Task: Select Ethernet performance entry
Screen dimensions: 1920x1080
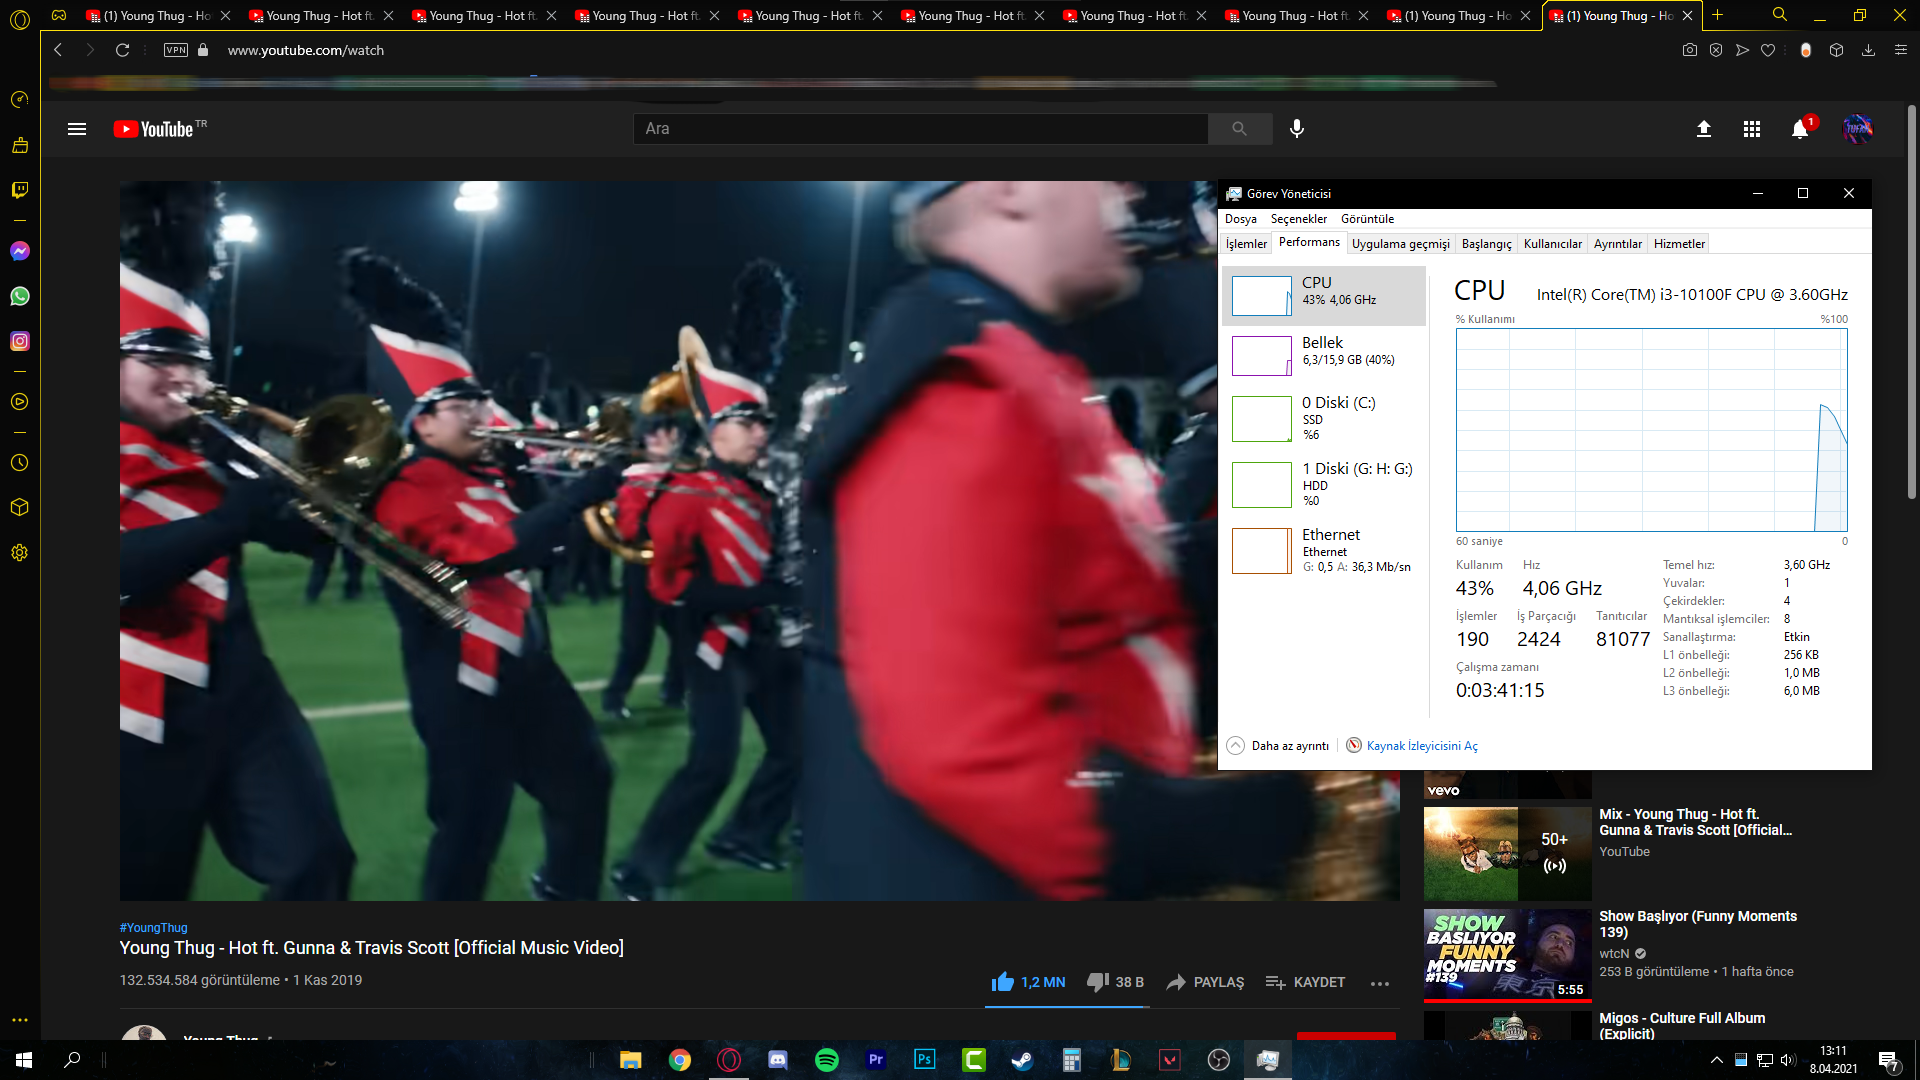Action: [x=1324, y=550]
